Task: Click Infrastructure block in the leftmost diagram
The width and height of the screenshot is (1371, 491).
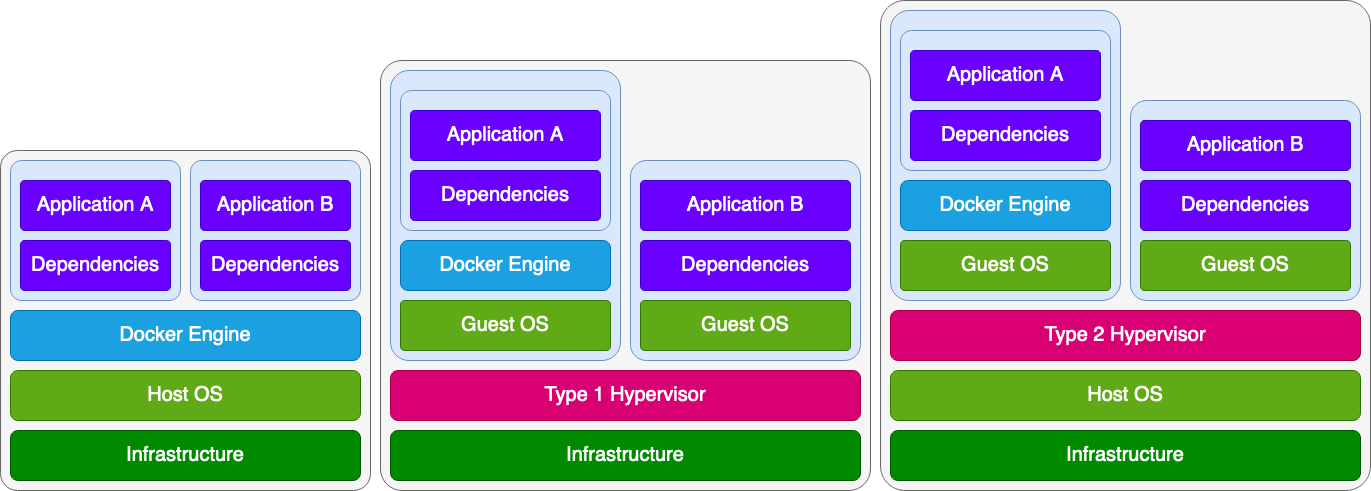Action: [185, 455]
